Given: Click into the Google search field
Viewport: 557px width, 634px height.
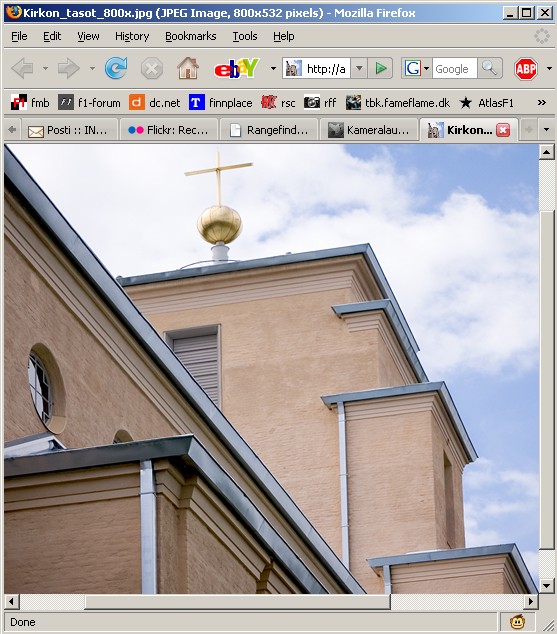Looking at the screenshot, I should pos(455,68).
